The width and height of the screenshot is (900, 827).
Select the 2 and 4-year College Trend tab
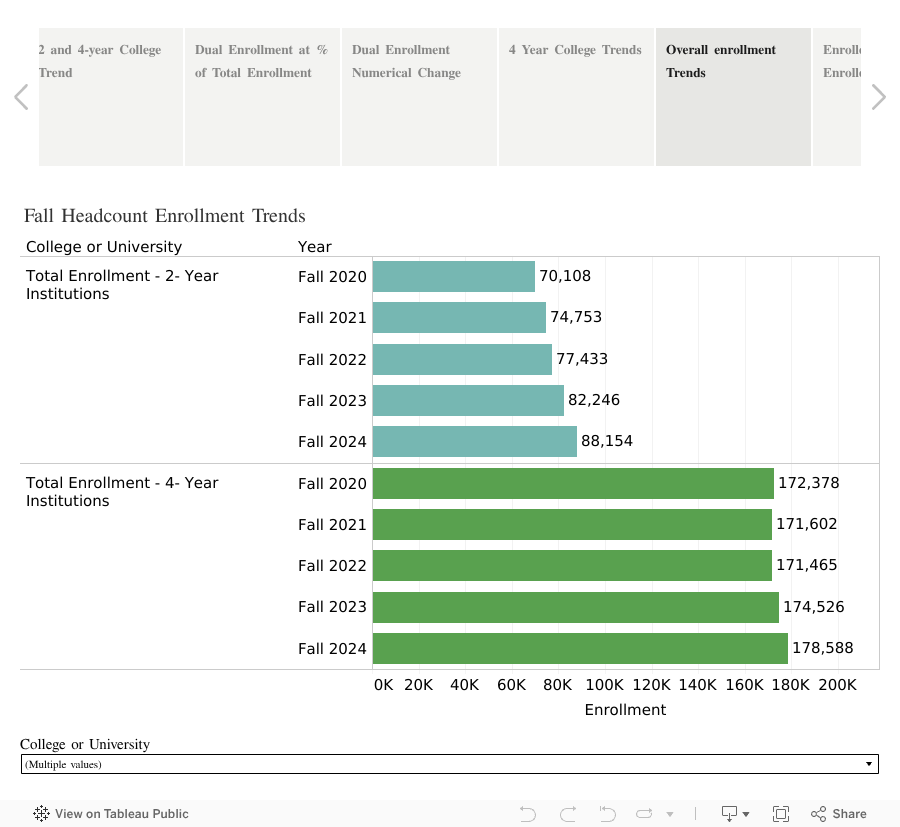tap(110, 96)
